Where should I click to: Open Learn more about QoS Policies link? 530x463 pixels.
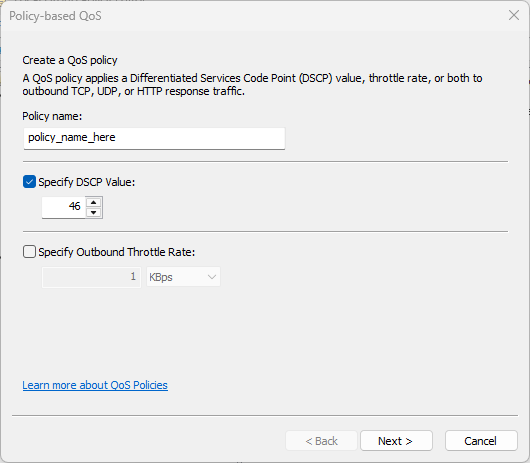(95, 385)
